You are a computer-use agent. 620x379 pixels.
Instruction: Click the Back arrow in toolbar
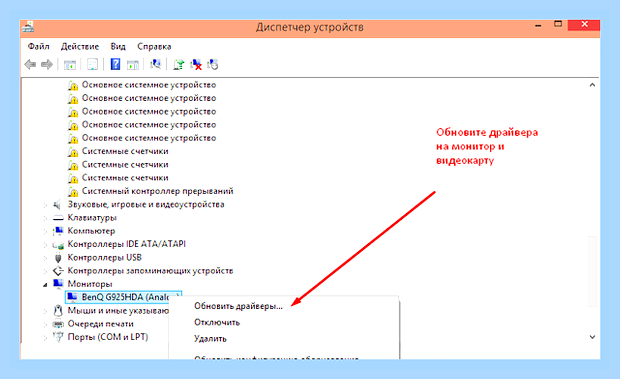pos(30,64)
